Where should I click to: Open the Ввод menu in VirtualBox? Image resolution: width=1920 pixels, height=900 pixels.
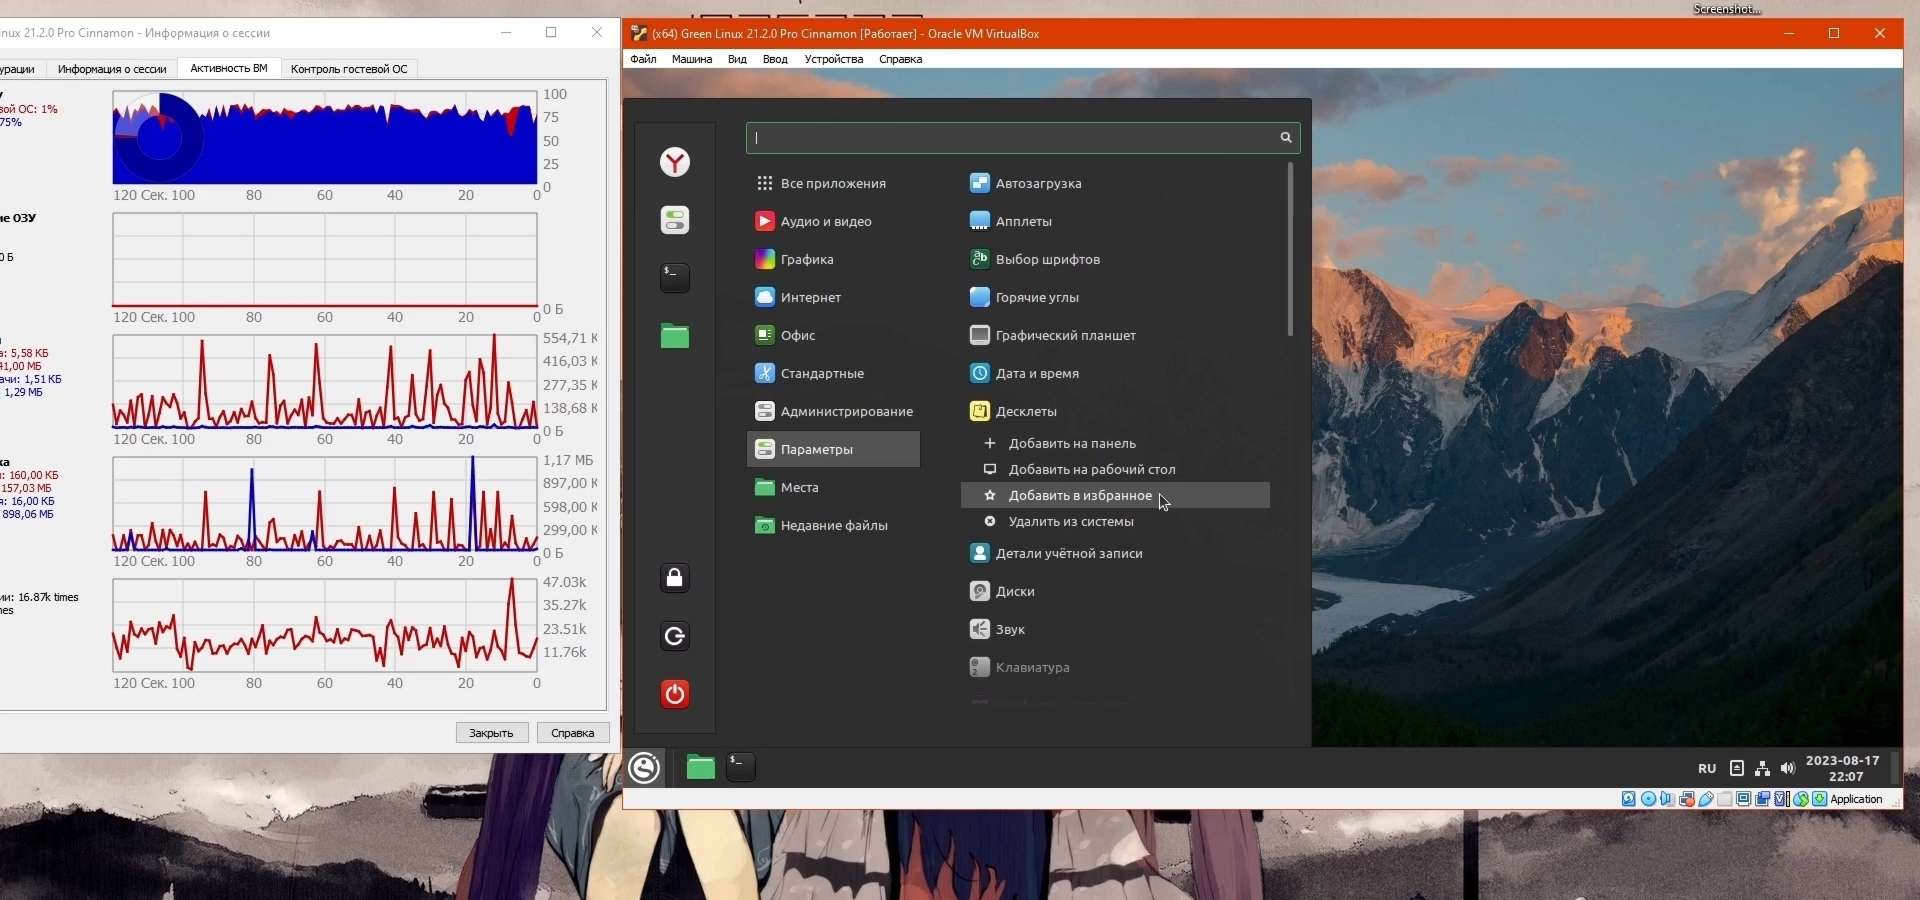coord(775,59)
